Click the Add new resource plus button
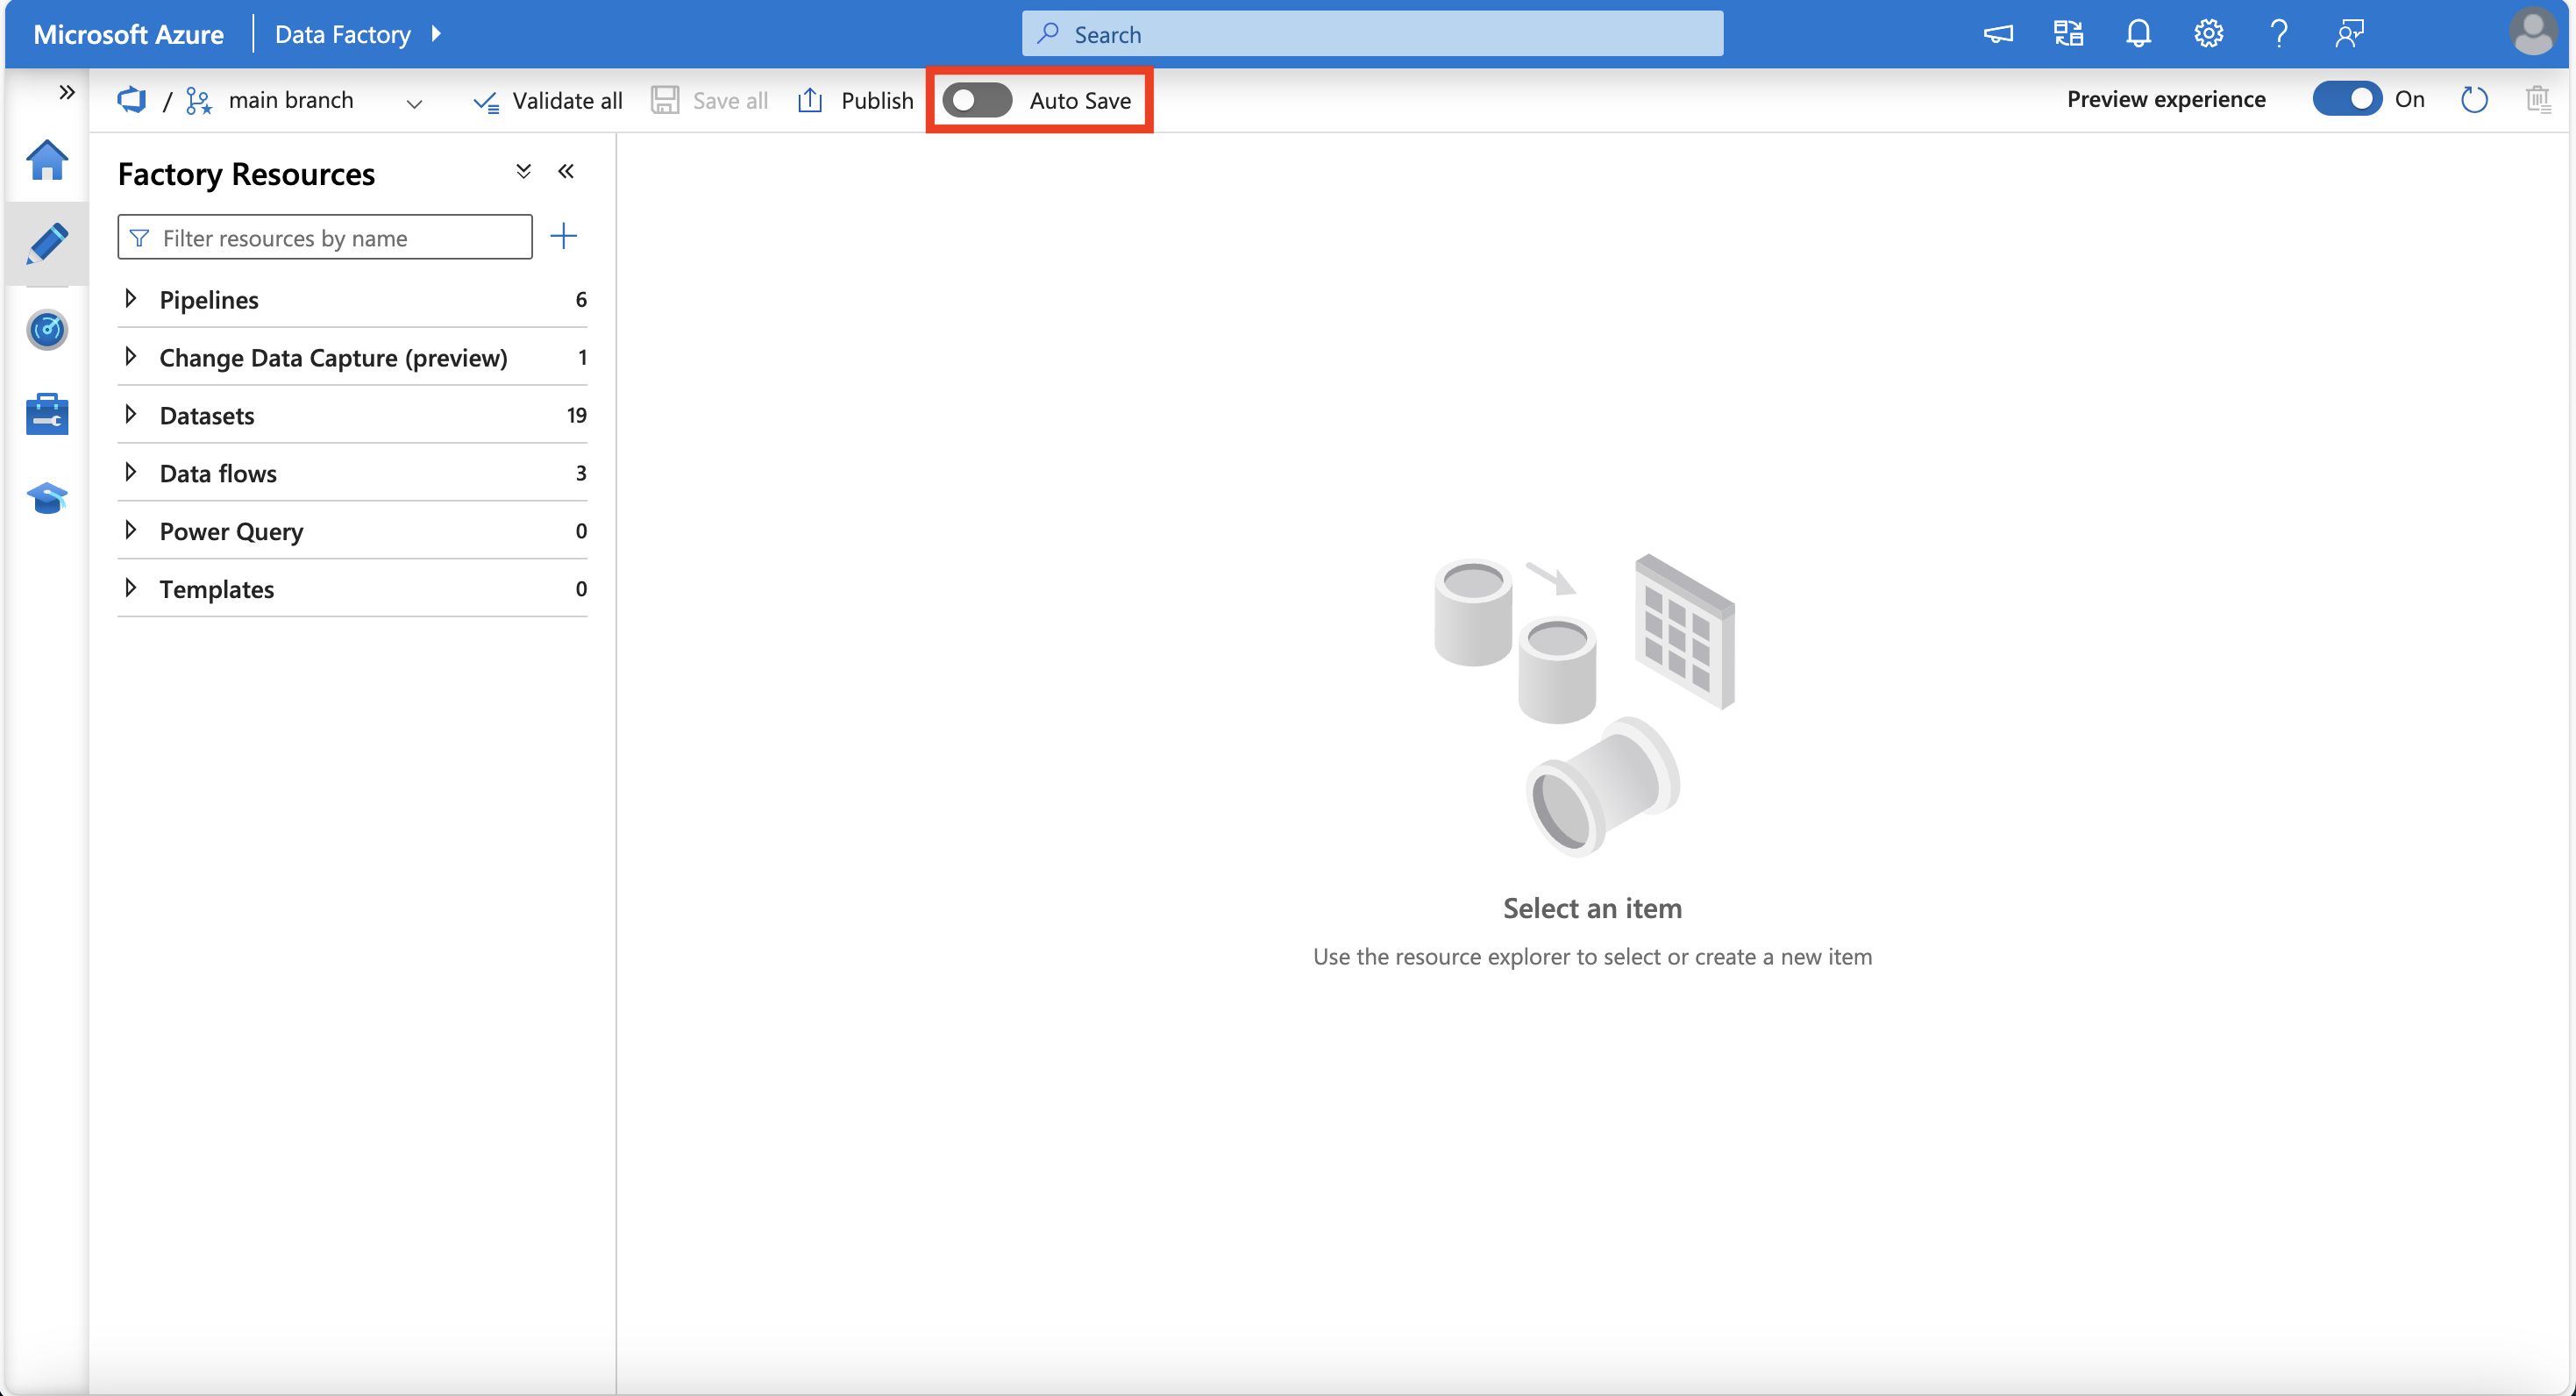This screenshot has height=1396, width=2576. (x=564, y=236)
